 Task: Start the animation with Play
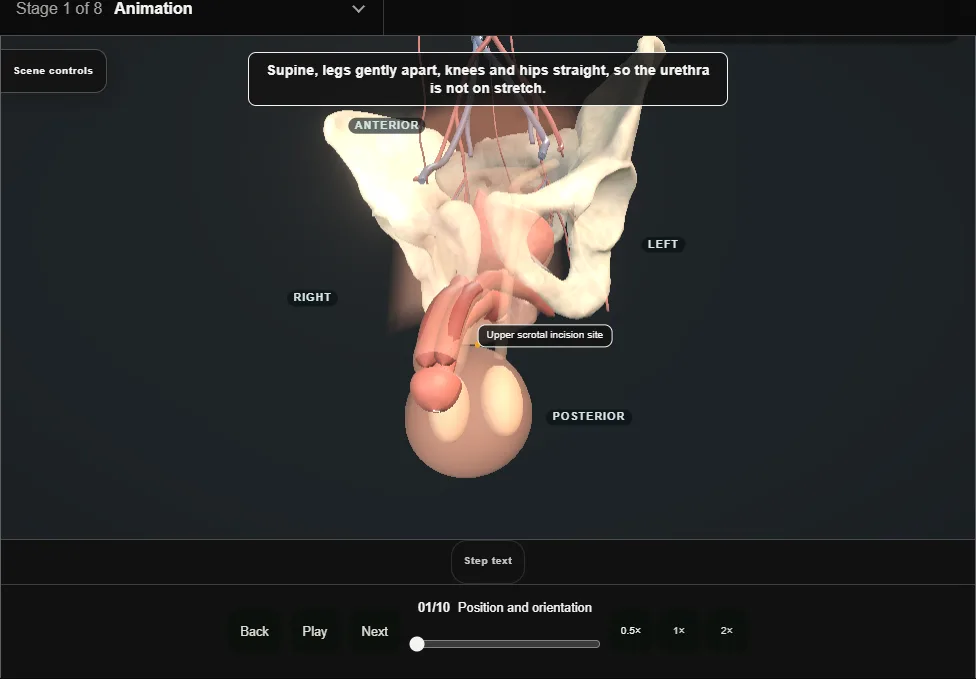(315, 632)
